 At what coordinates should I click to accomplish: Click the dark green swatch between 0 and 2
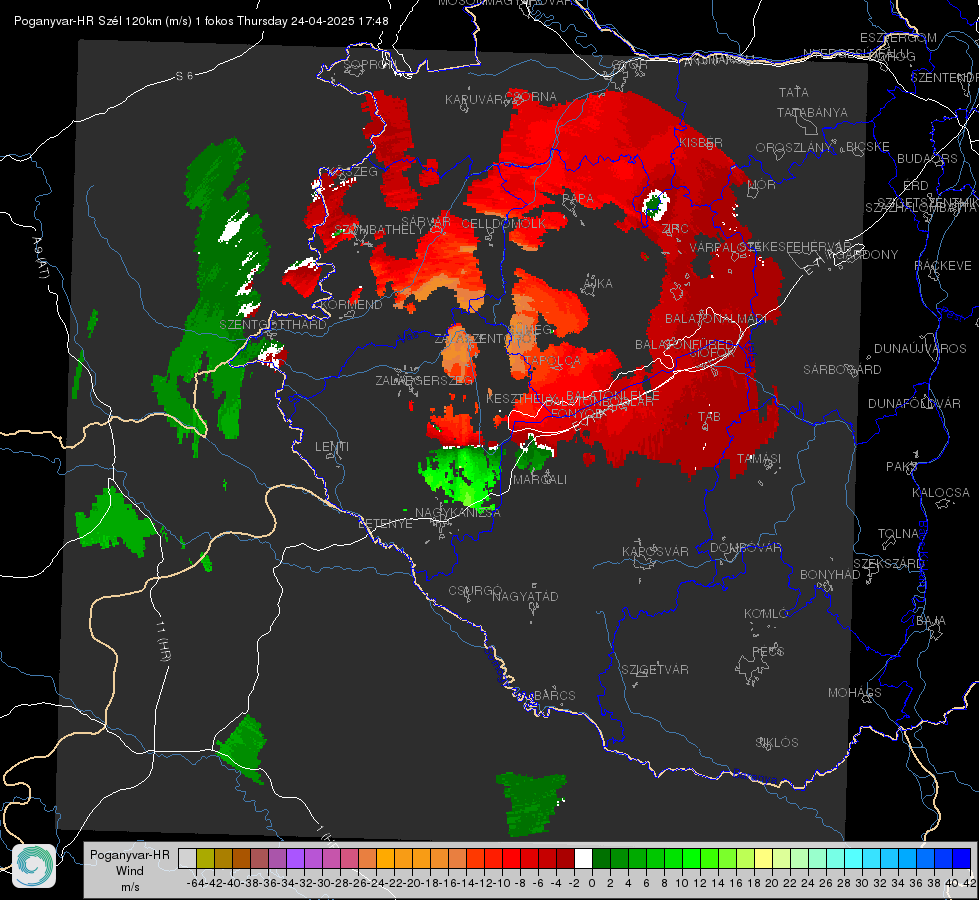(x=601, y=859)
